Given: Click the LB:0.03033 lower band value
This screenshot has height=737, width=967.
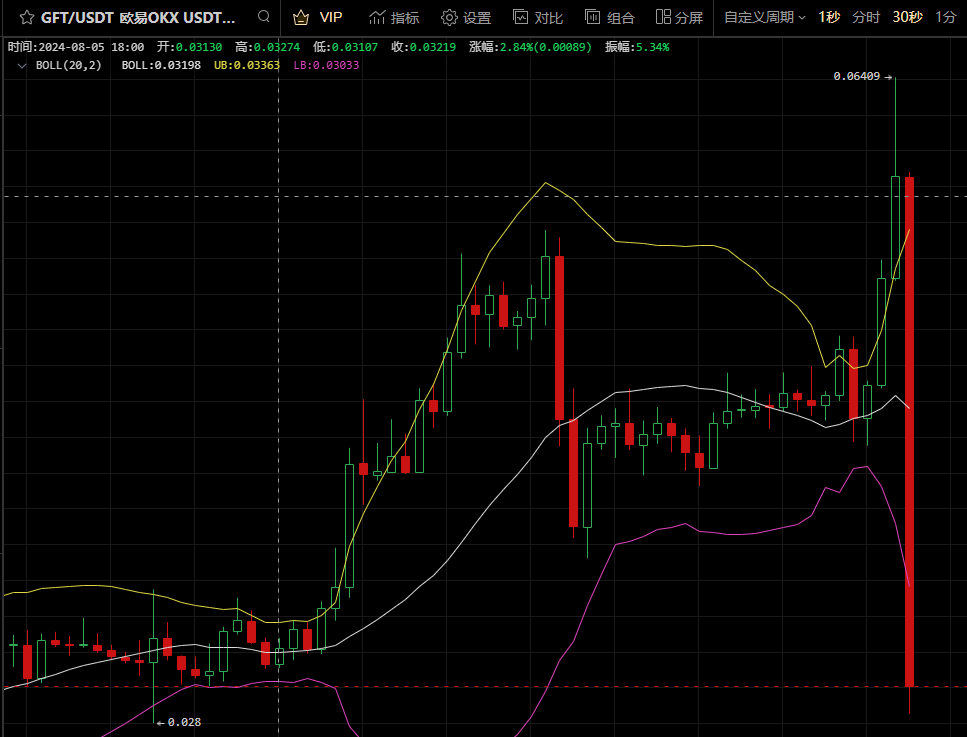Looking at the screenshot, I should (x=326, y=65).
